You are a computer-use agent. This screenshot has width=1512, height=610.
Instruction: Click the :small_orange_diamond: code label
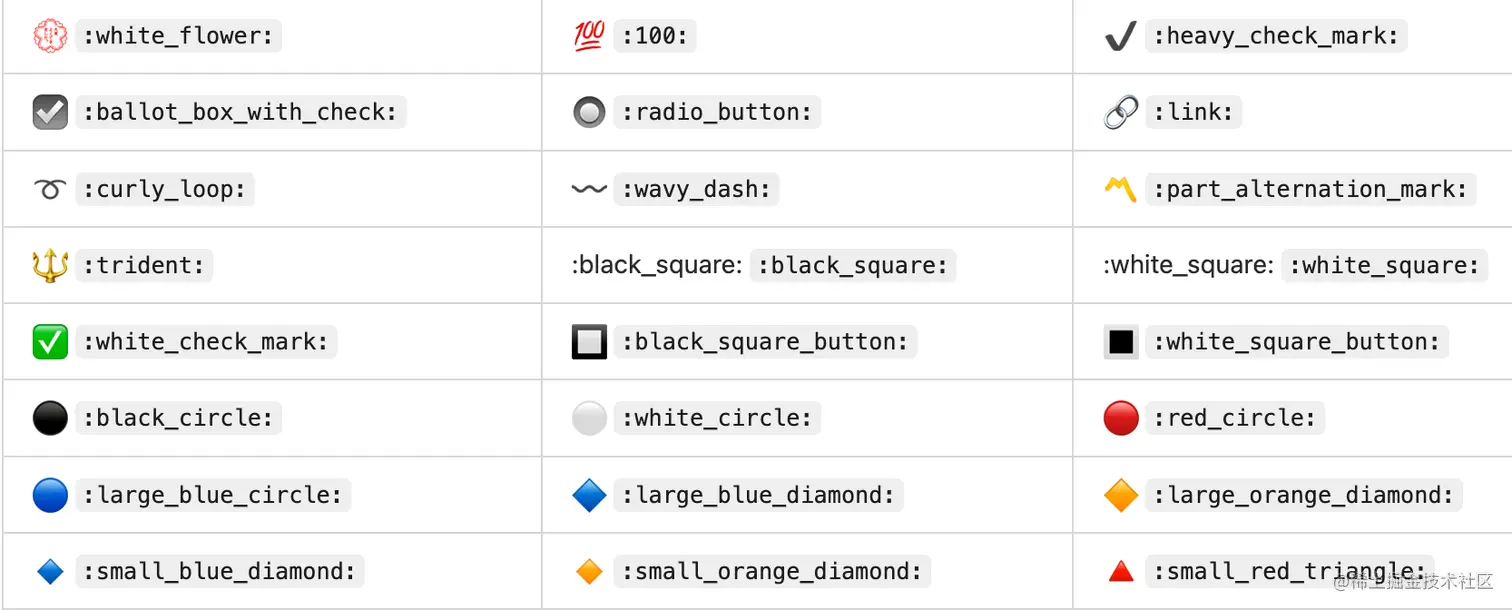(772, 571)
